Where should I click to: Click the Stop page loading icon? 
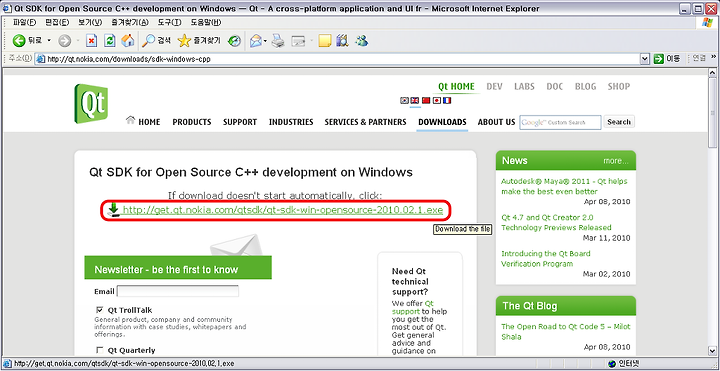(92, 41)
